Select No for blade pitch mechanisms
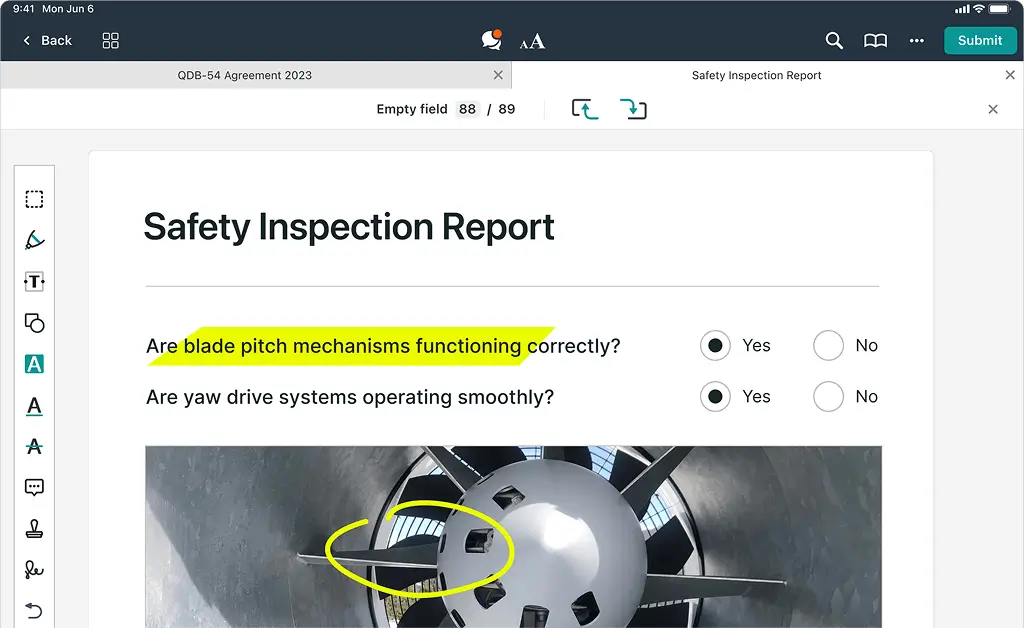This screenshot has width=1024, height=628. click(x=828, y=346)
